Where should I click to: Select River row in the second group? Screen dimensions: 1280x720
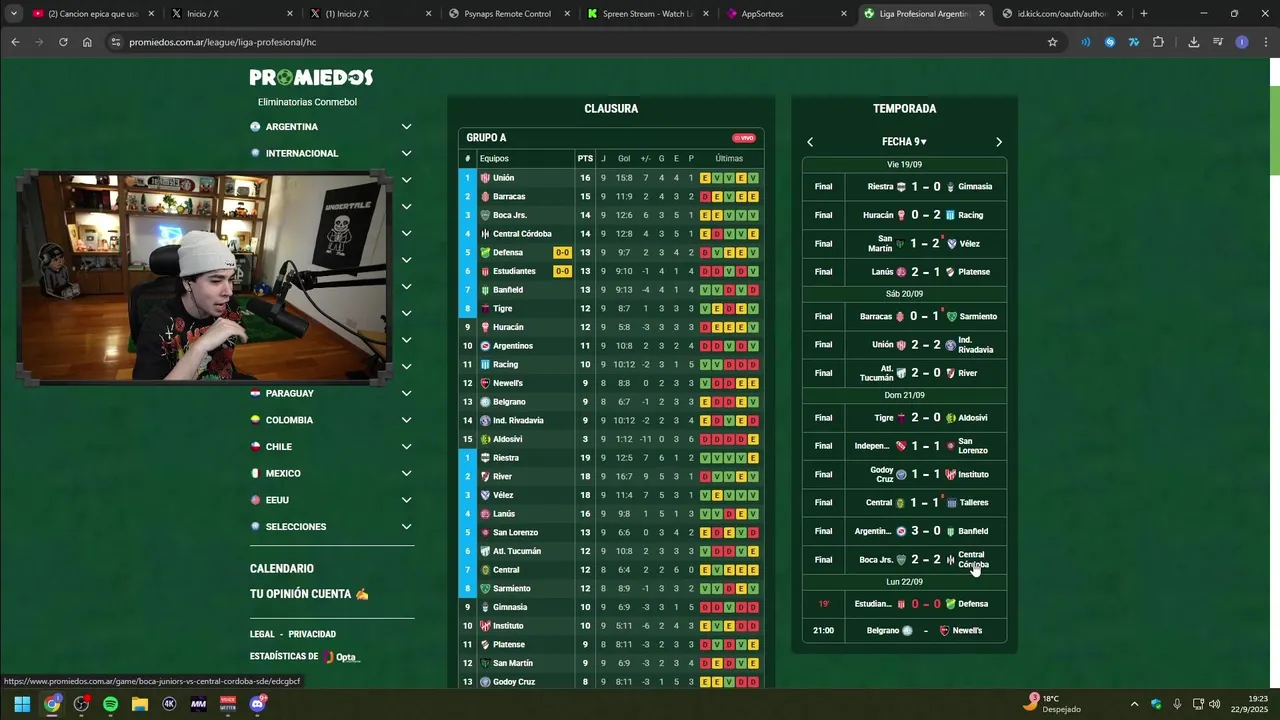(611, 477)
